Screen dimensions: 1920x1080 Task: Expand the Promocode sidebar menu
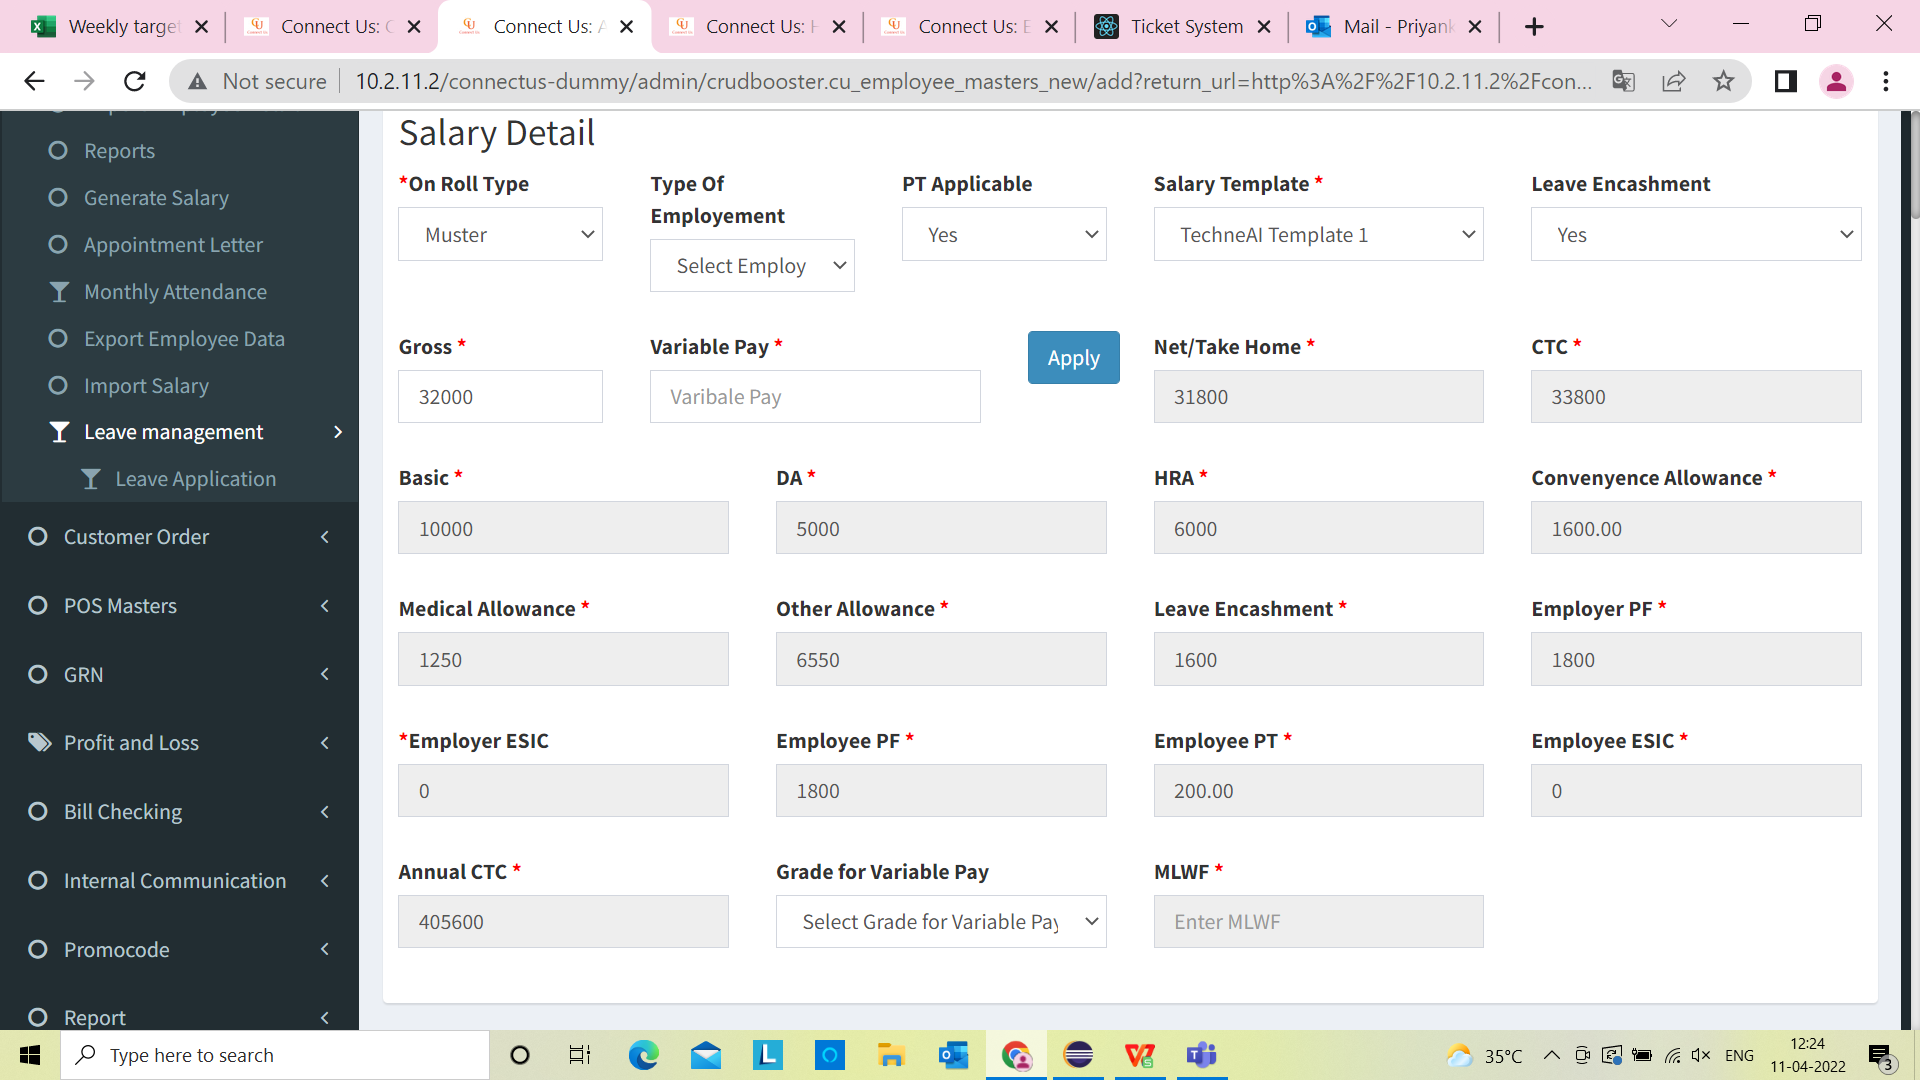180,950
